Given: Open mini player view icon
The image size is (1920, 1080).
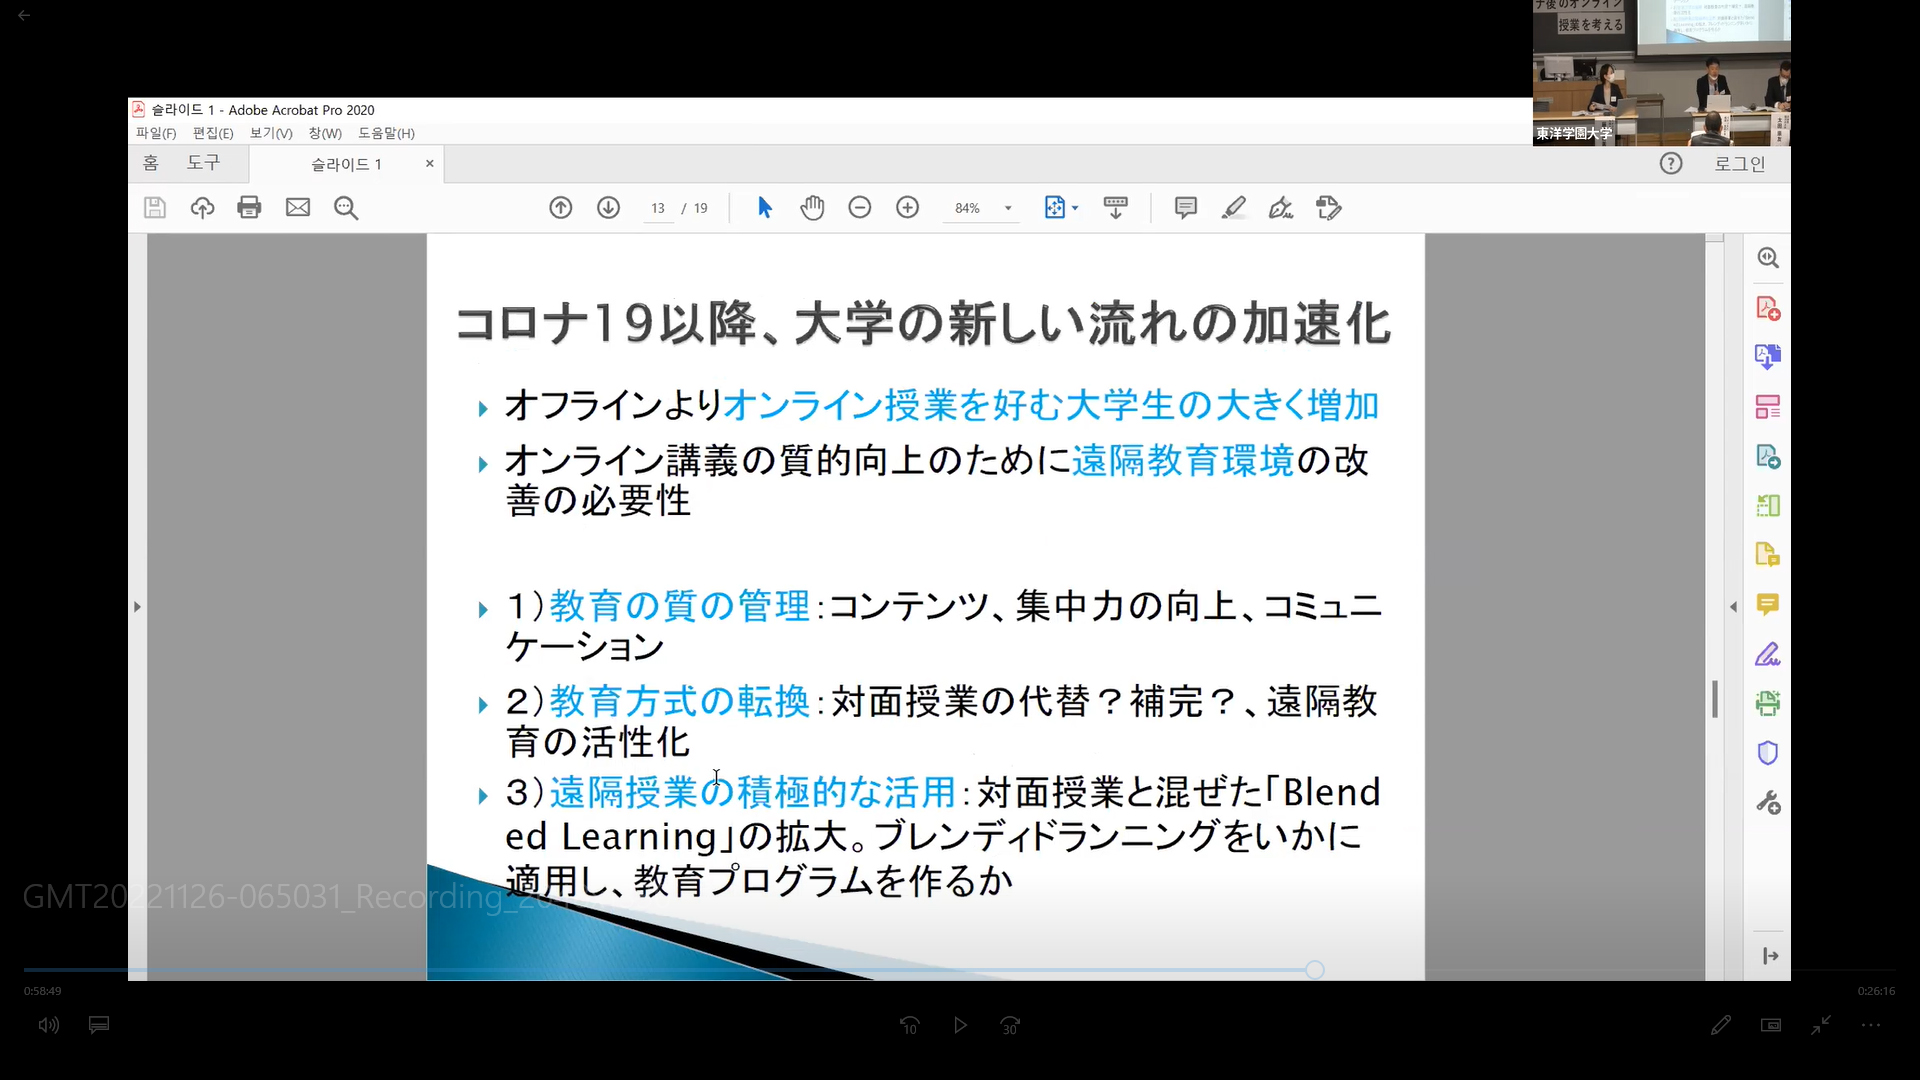Looking at the screenshot, I should point(1771,1025).
